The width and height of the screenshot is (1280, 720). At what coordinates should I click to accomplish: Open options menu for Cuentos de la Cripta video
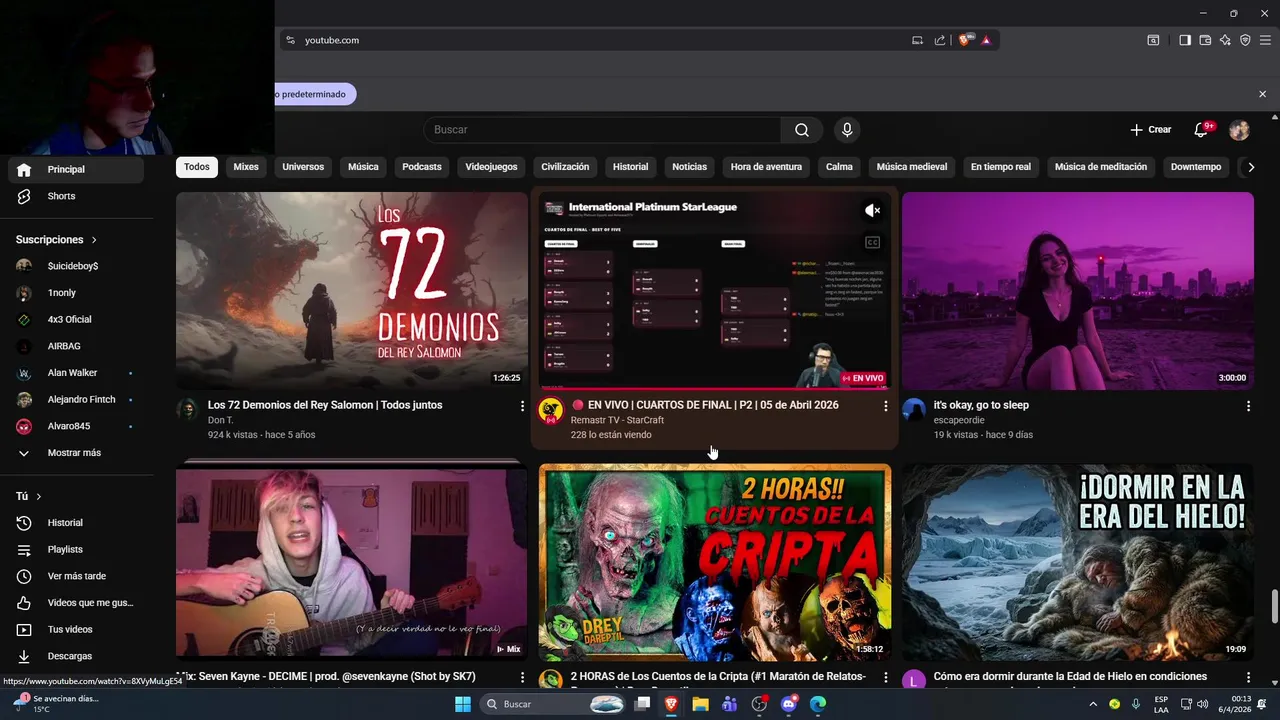[885, 677]
